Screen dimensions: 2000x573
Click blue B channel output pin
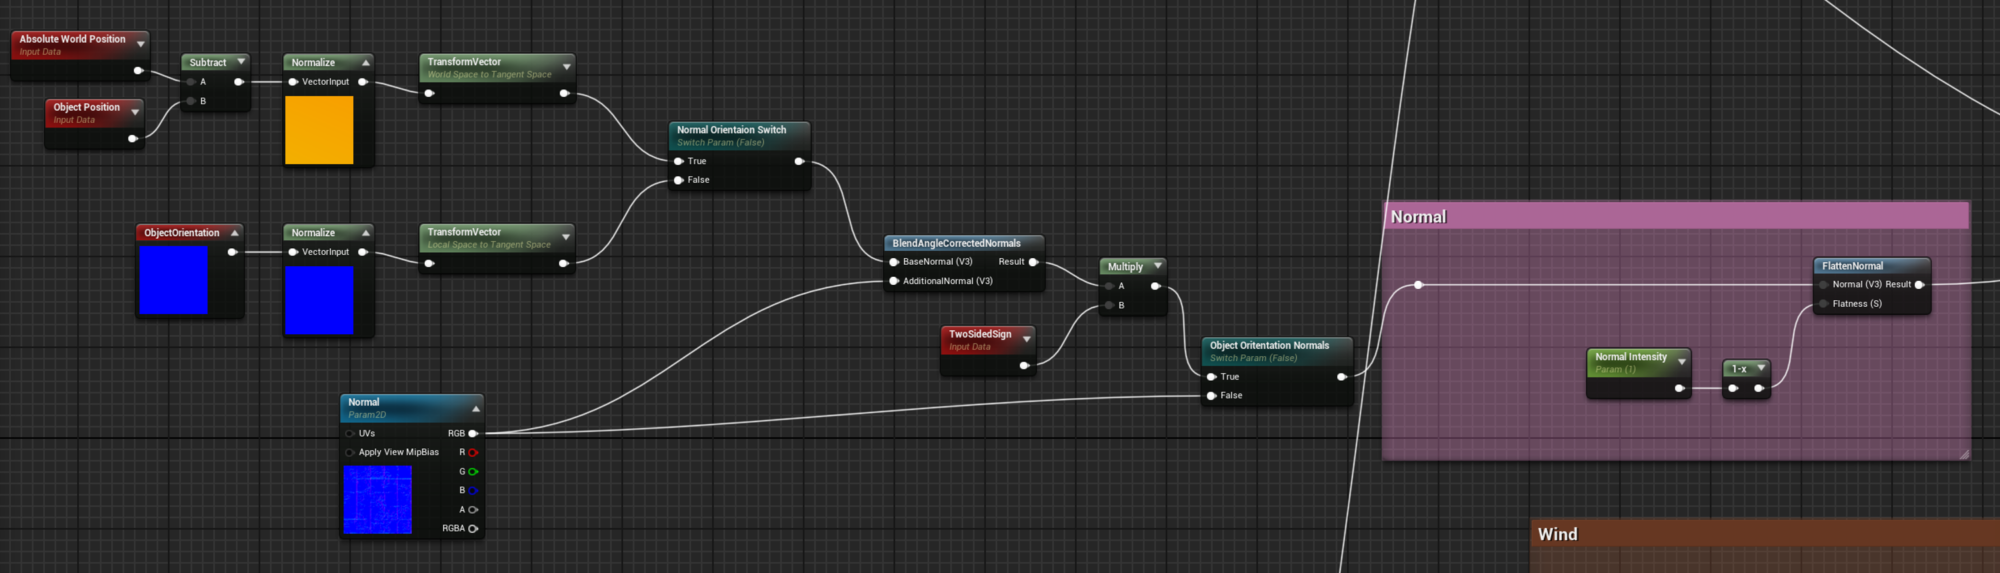(x=473, y=491)
